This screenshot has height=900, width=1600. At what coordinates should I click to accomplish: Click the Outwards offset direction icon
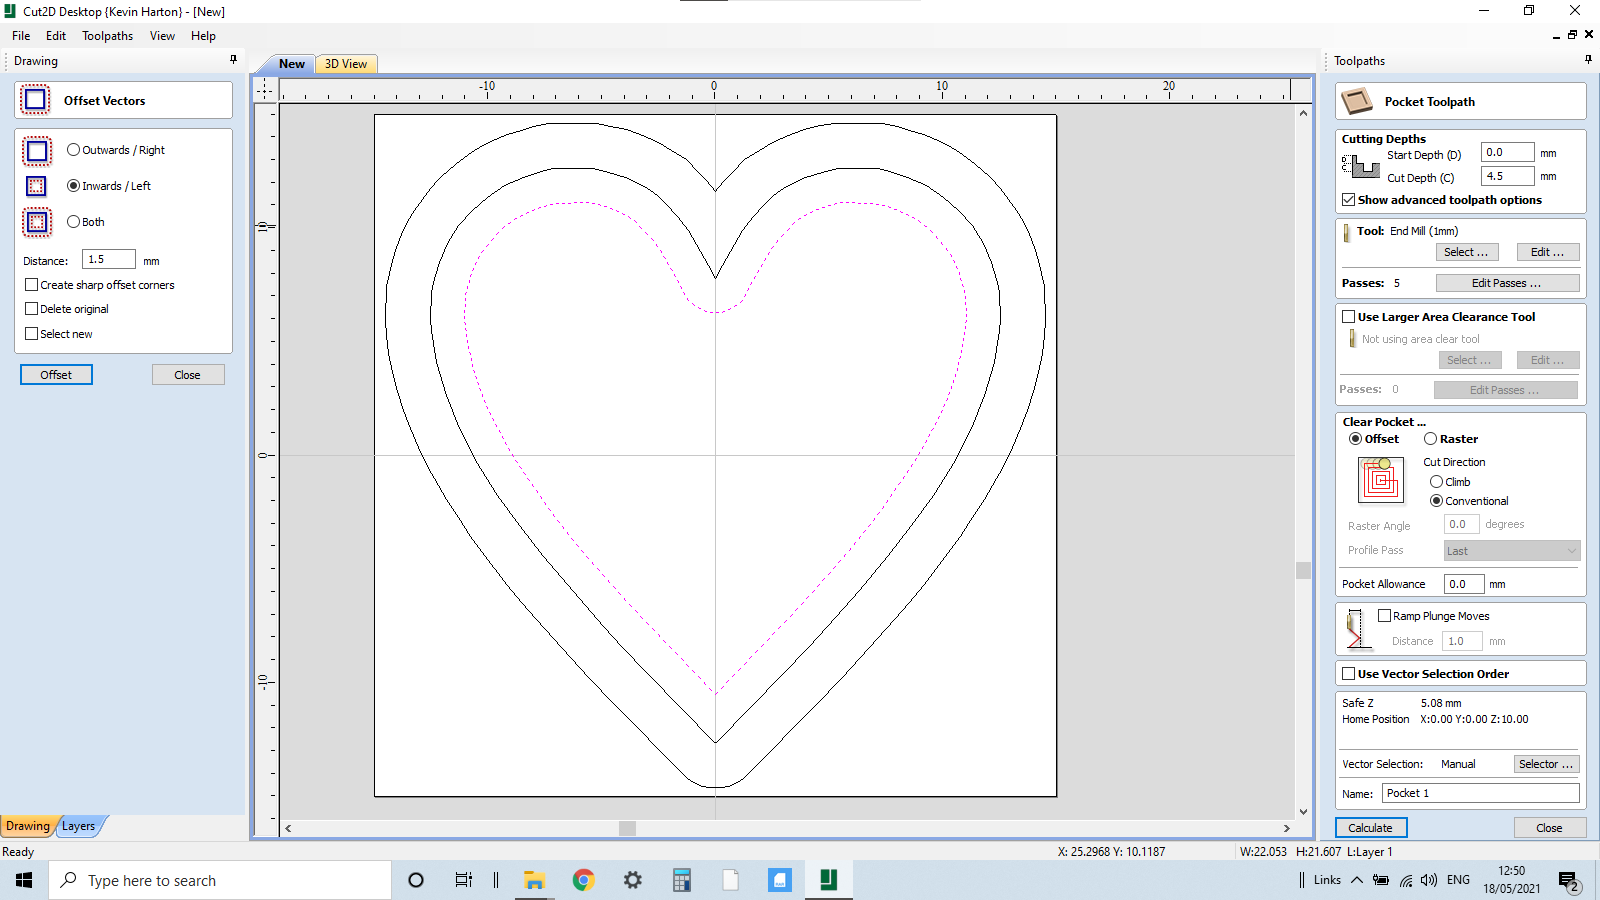point(37,151)
